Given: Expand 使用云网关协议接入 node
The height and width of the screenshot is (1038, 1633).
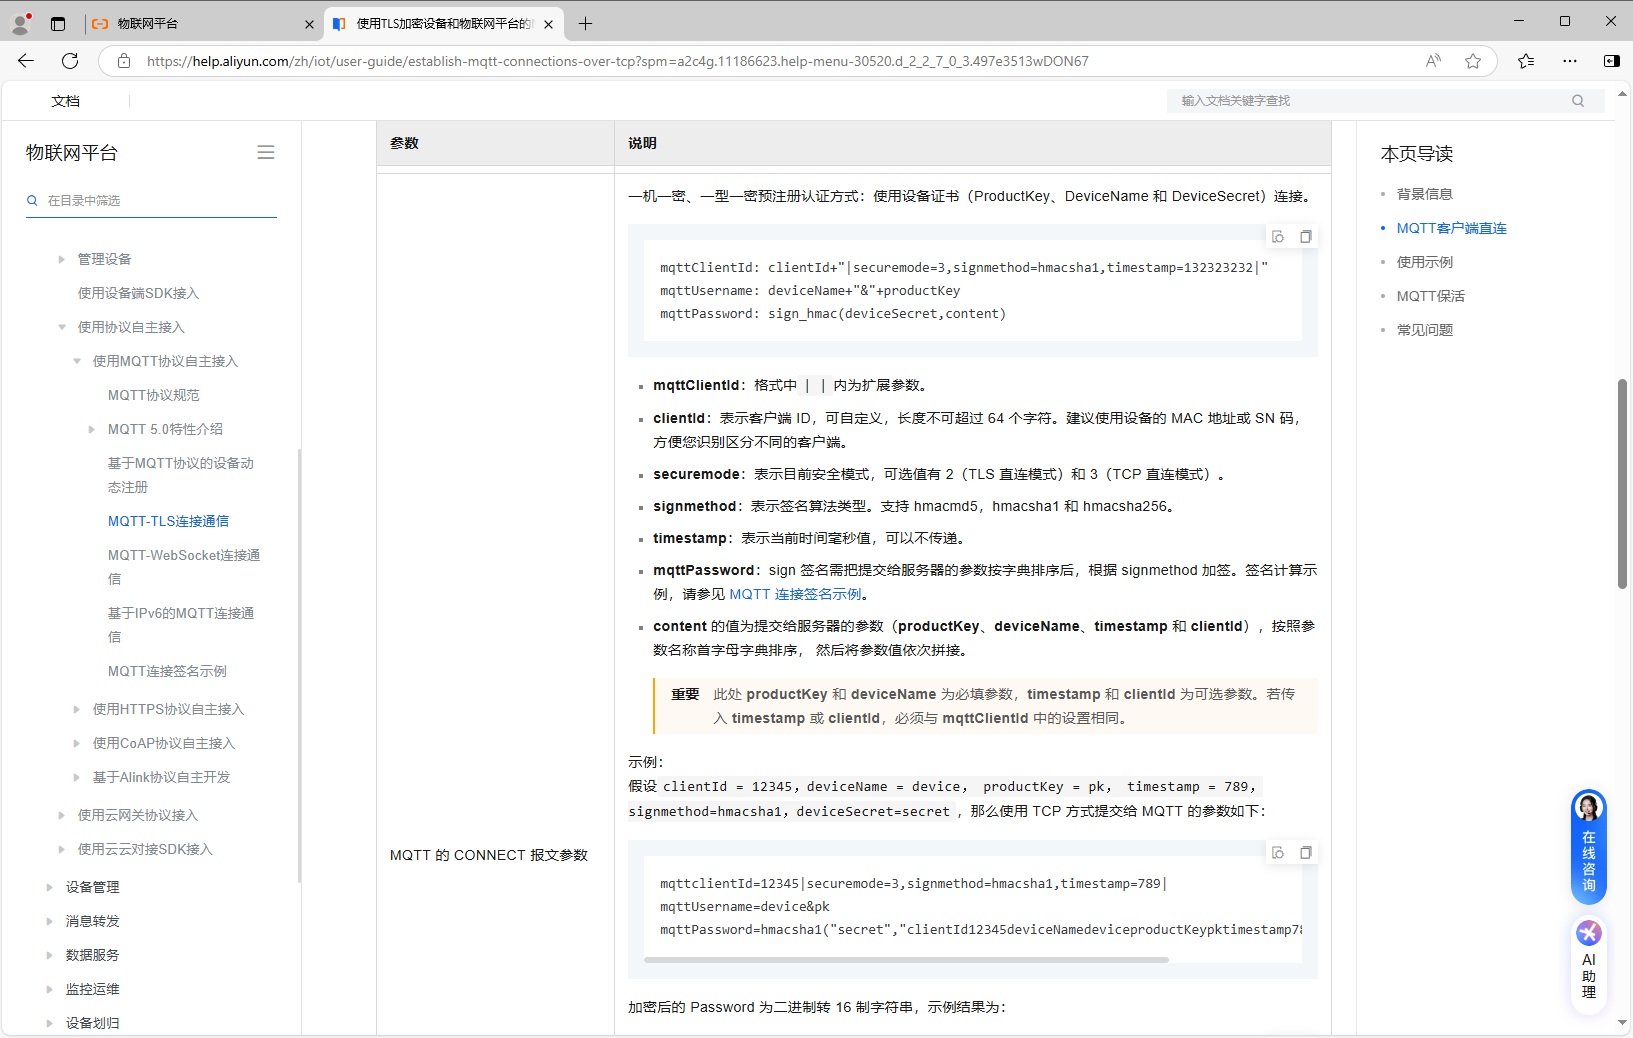Looking at the screenshot, I should (62, 815).
